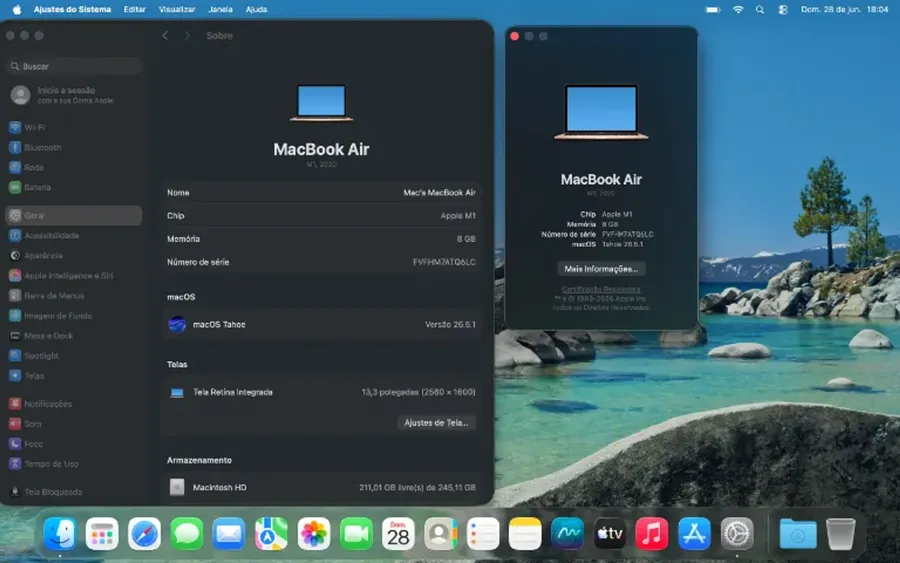Click System Settings gear in the Dock
This screenshot has height=563, width=900.
pos(737,534)
